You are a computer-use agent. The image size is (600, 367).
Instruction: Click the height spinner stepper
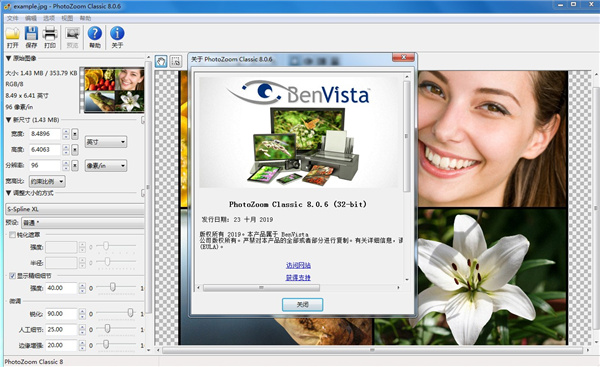pyautogui.click(x=66, y=150)
